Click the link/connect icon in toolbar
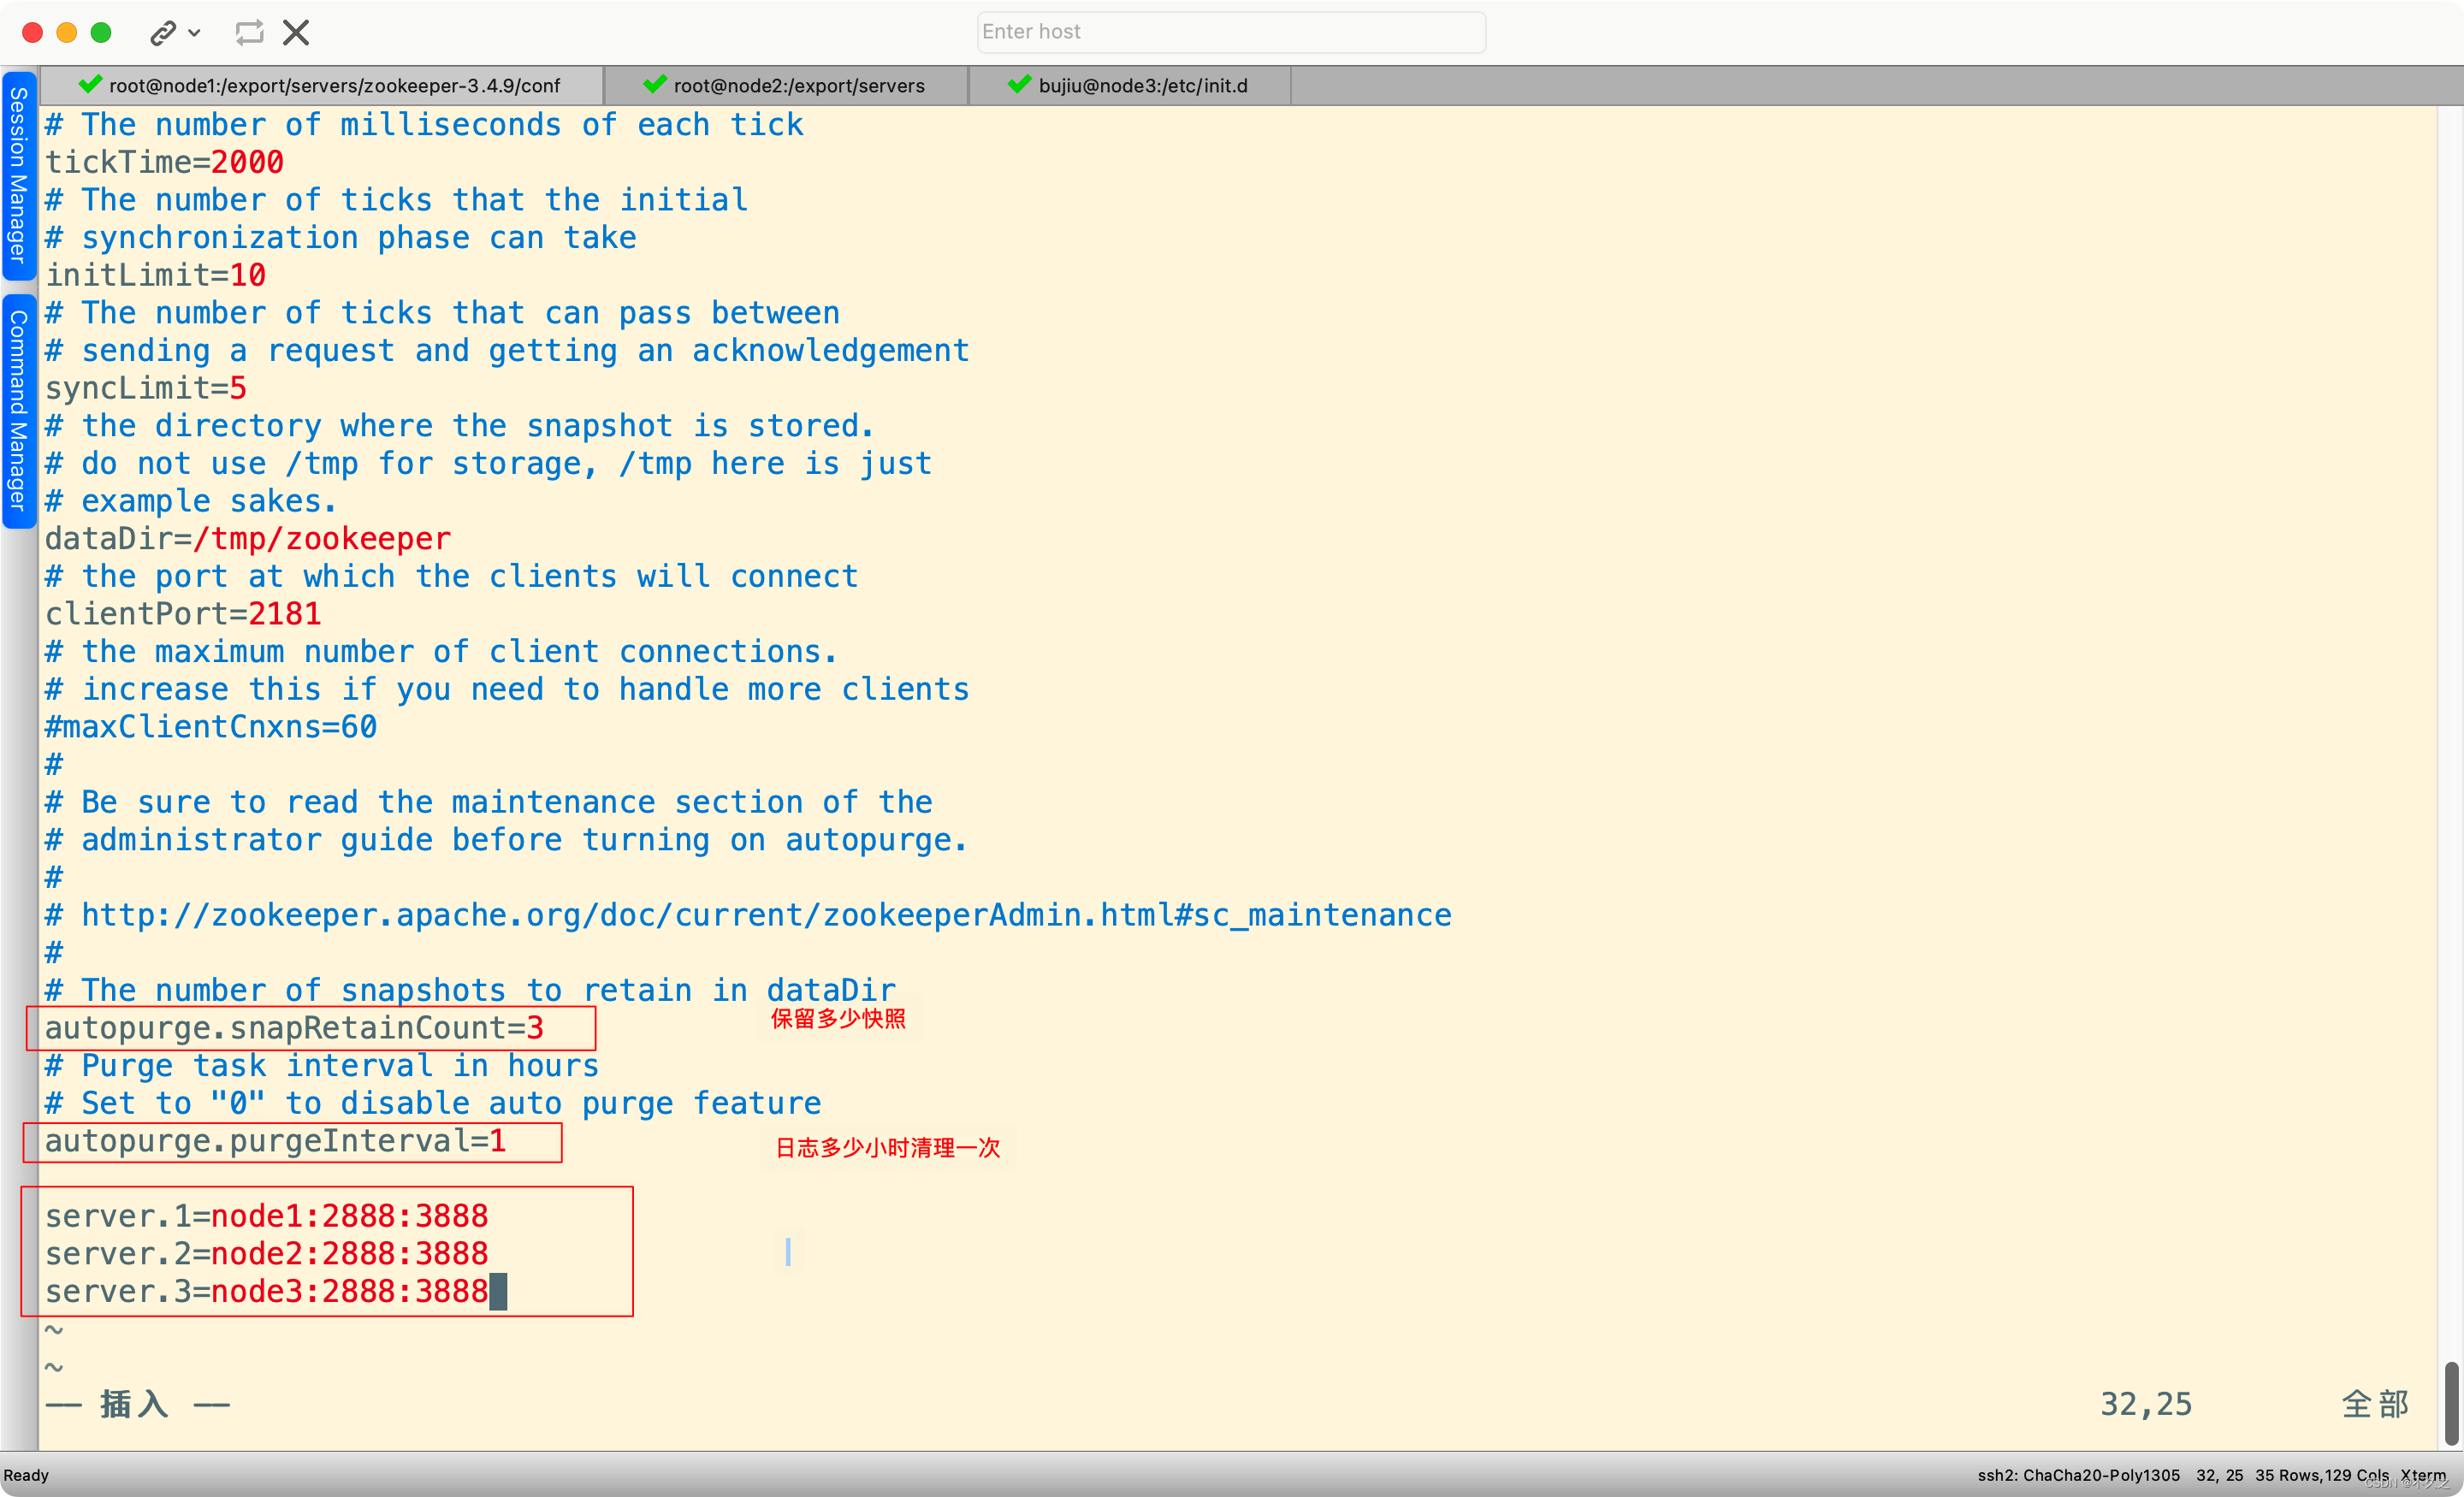2464x1497 pixels. 163,33
